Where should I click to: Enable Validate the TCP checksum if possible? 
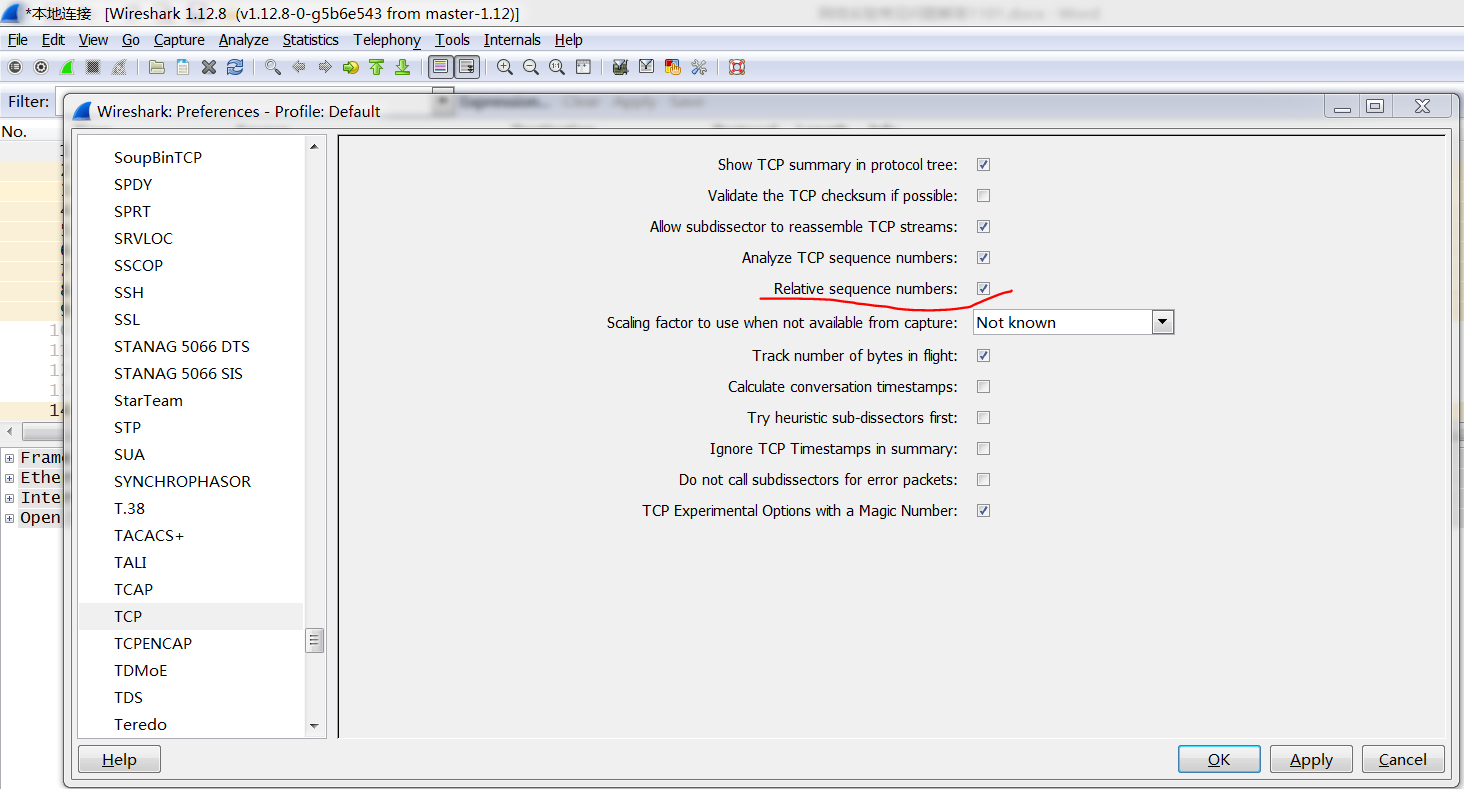[x=983, y=196]
